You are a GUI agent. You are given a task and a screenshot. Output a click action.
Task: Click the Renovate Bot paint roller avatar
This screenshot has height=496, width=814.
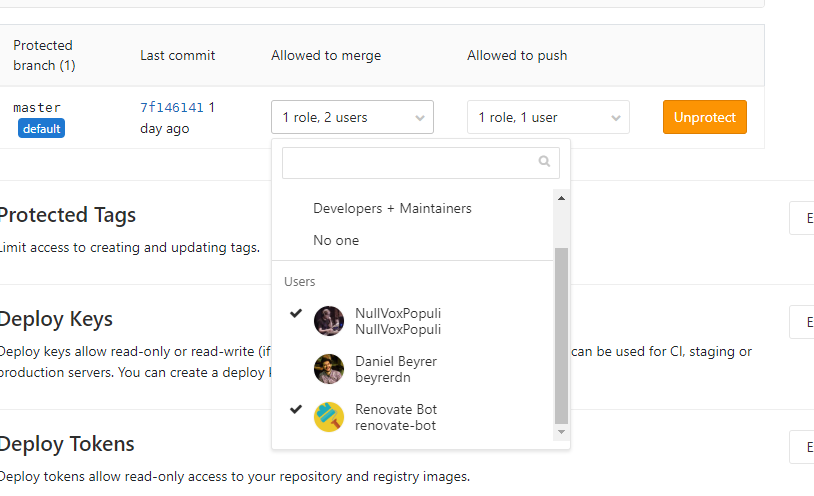tap(329, 417)
